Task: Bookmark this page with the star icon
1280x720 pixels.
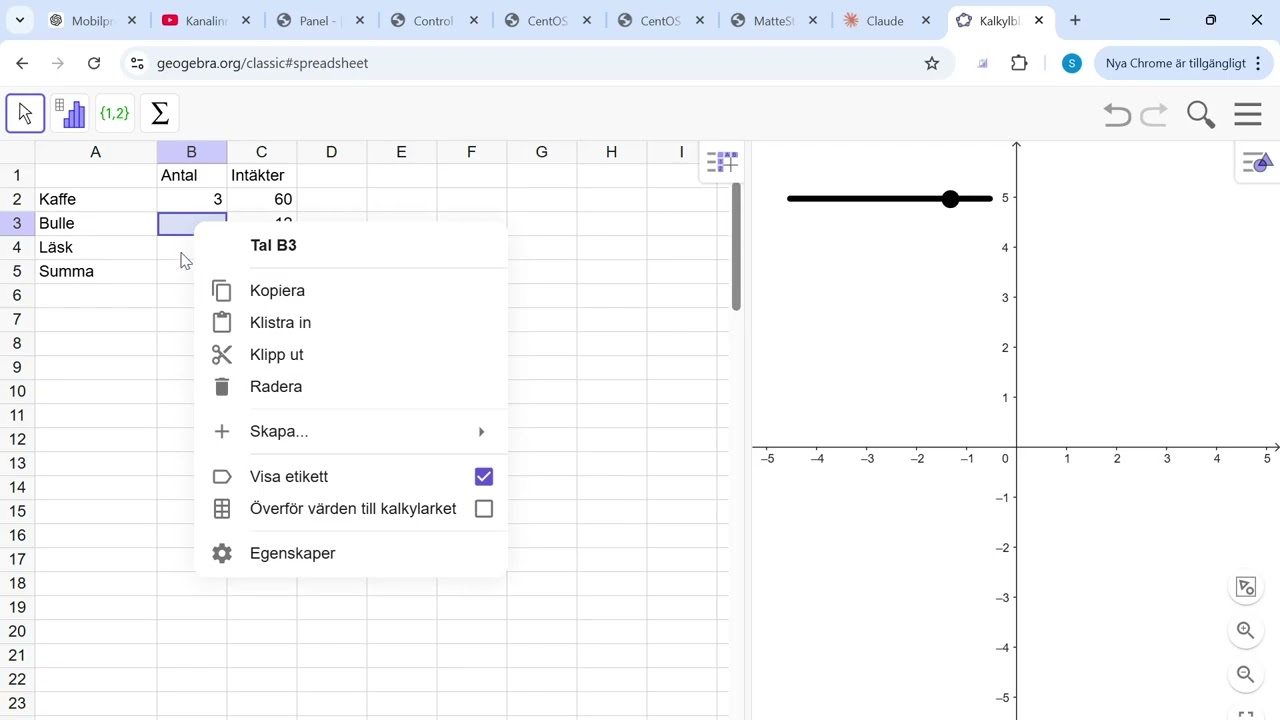Action: pos(932,63)
